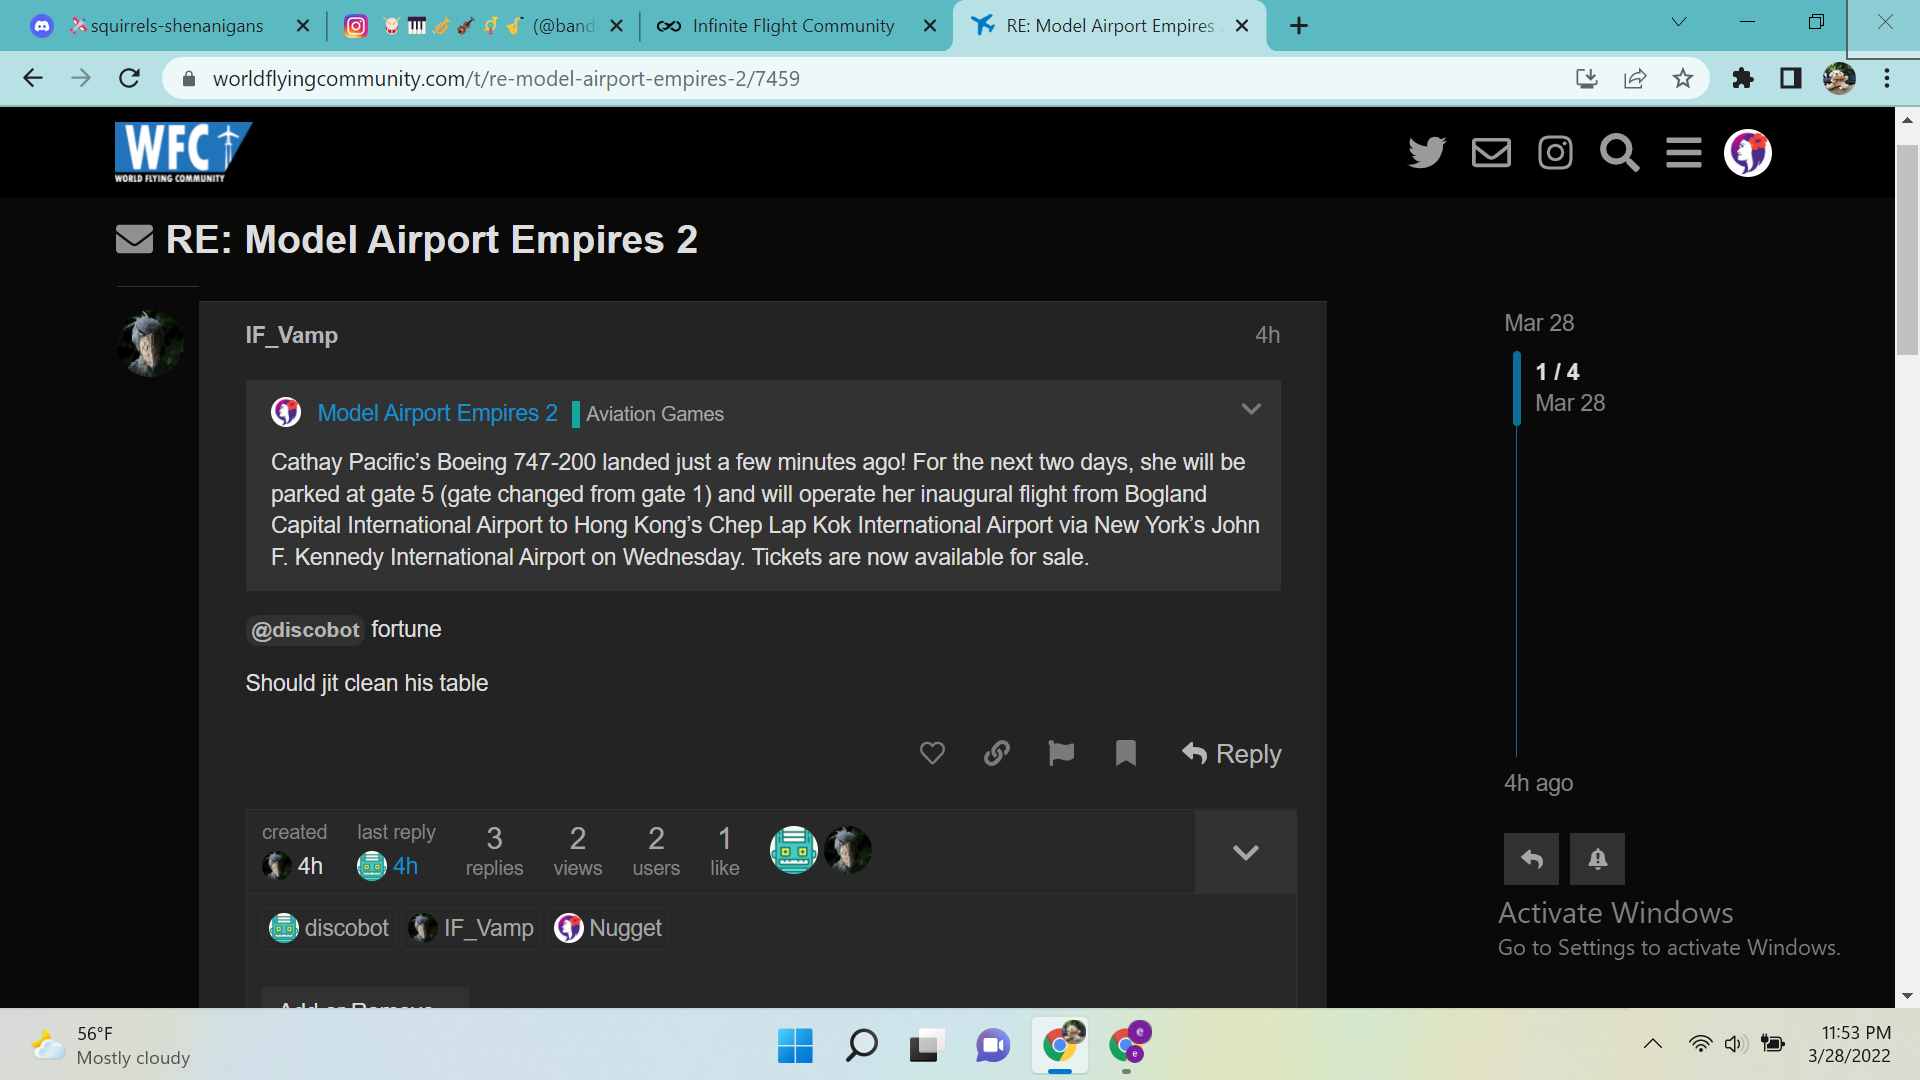This screenshot has height=1080, width=1920.
Task: View IF_Vamp's post avatar
Action: (x=151, y=343)
